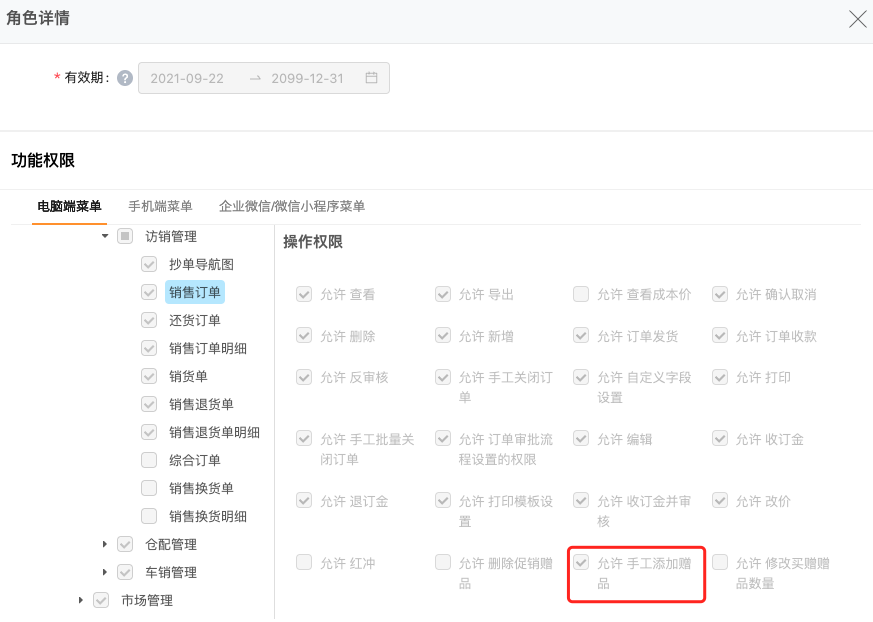Image resolution: width=873 pixels, height=622 pixels.
Task: Toggle 允许 手工添加赠品 checkbox
Action: pyautogui.click(x=581, y=562)
